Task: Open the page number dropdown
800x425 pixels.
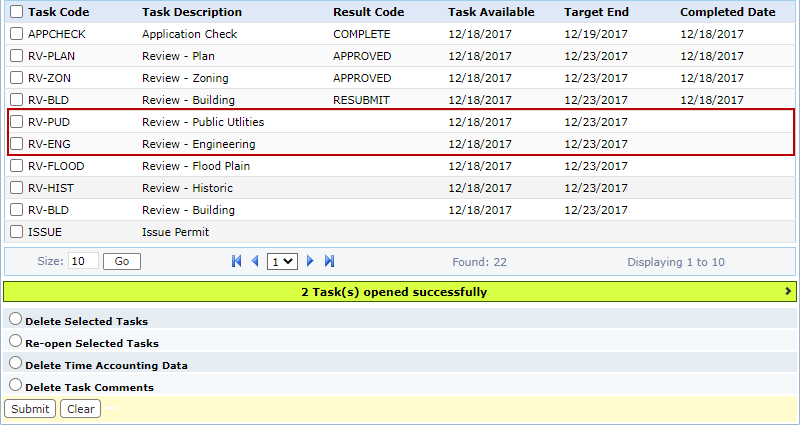Action: tap(282, 261)
